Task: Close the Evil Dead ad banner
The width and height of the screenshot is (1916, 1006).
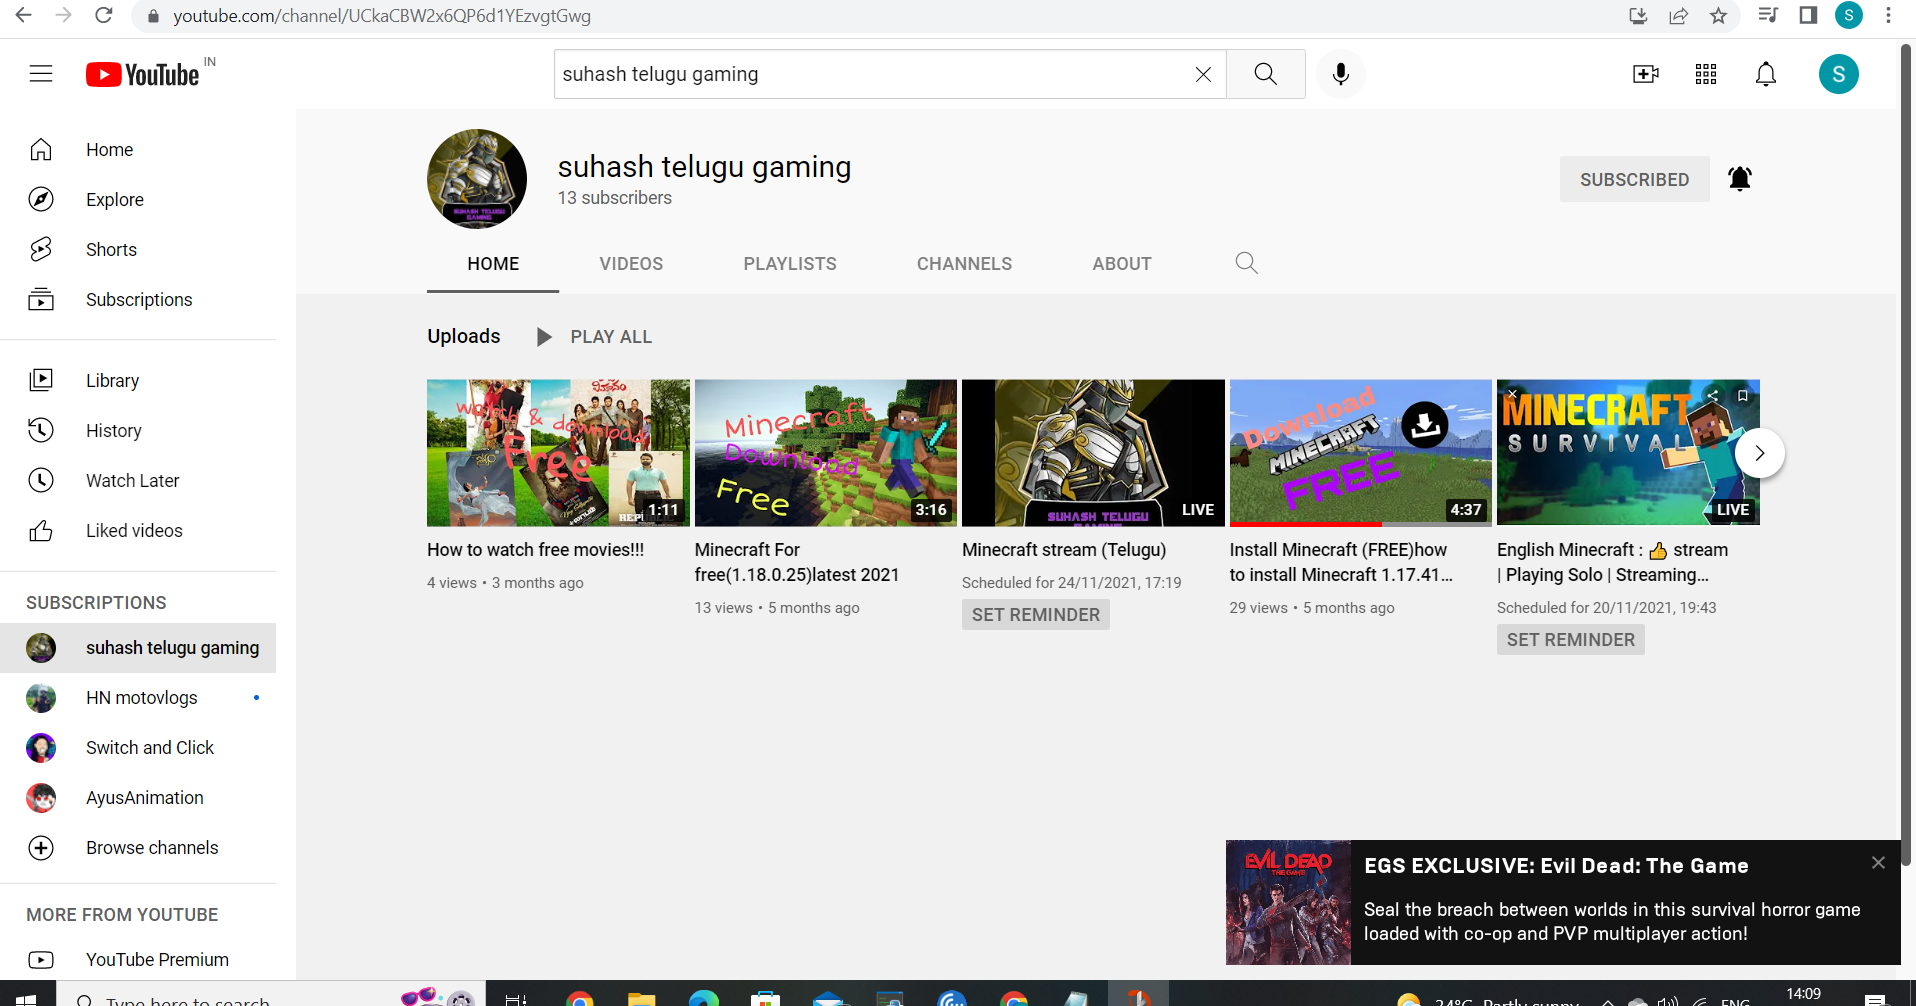Action: point(1878,862)
